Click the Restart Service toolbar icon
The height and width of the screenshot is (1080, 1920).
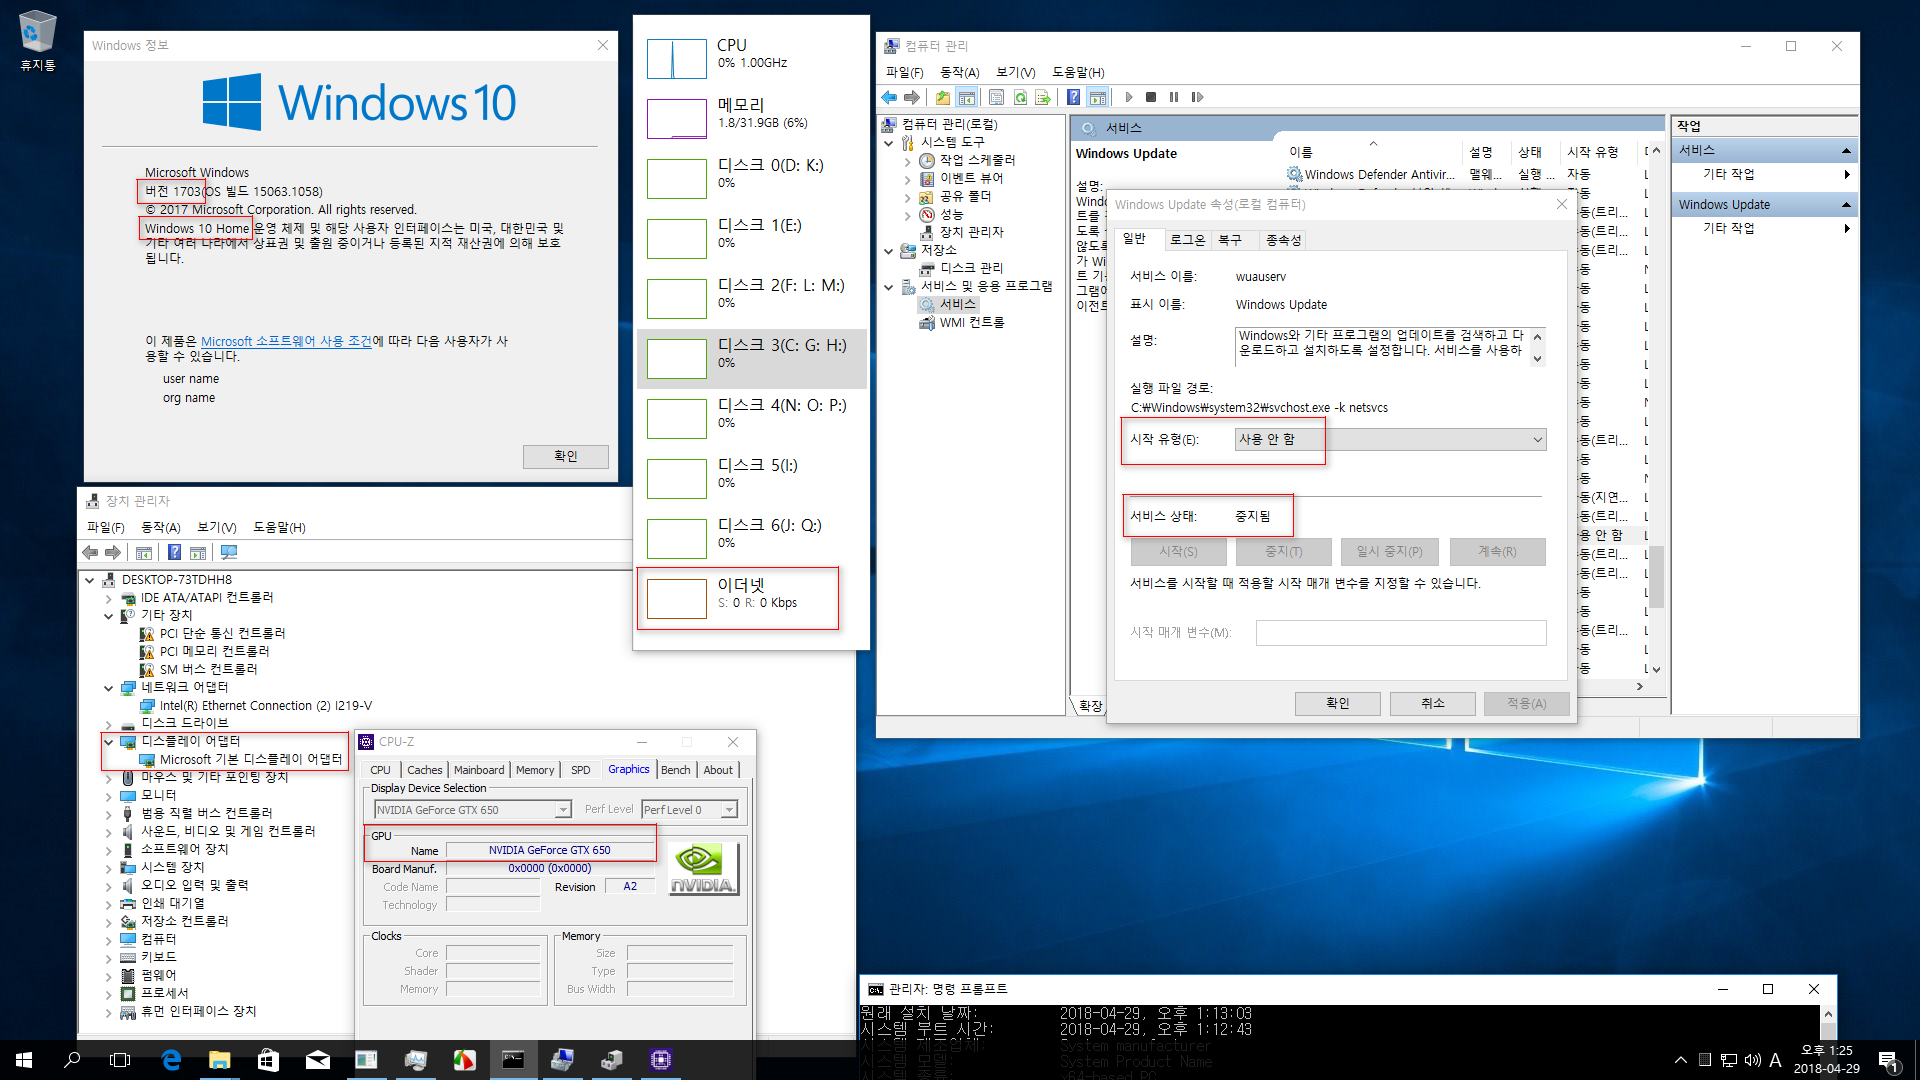[1197, 97]
